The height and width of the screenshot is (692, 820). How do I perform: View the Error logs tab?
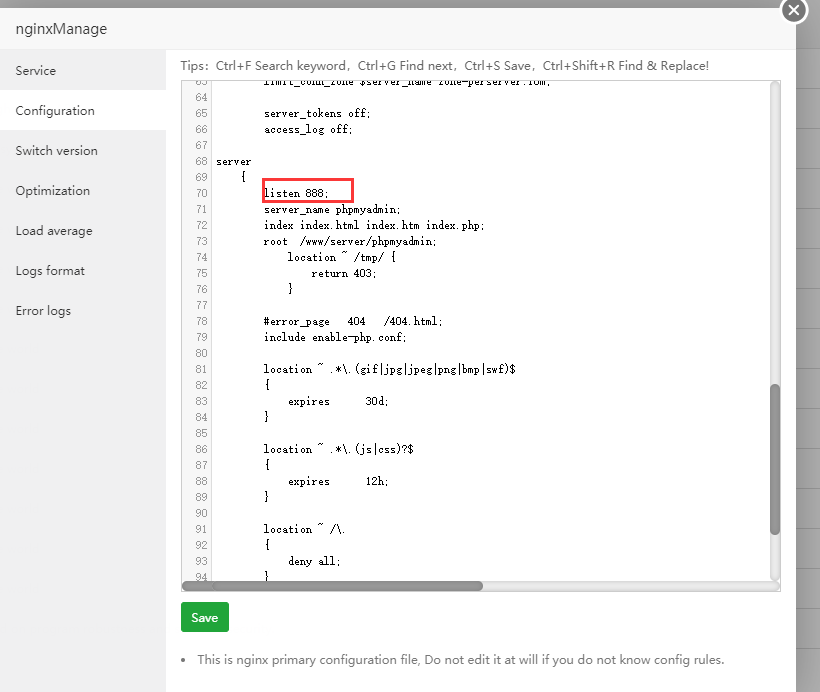point(43,311)
